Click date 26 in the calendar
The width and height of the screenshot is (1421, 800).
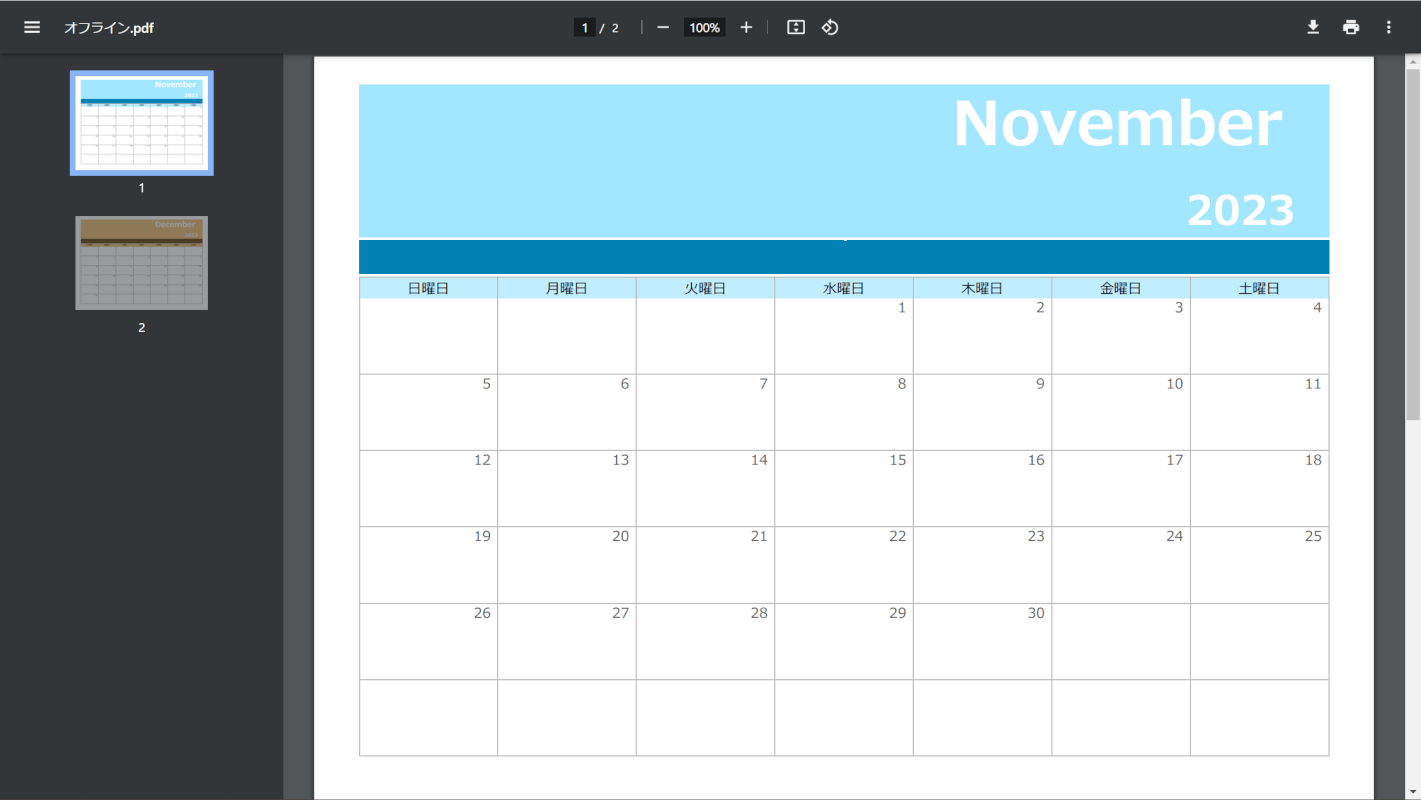pos(482,613)
